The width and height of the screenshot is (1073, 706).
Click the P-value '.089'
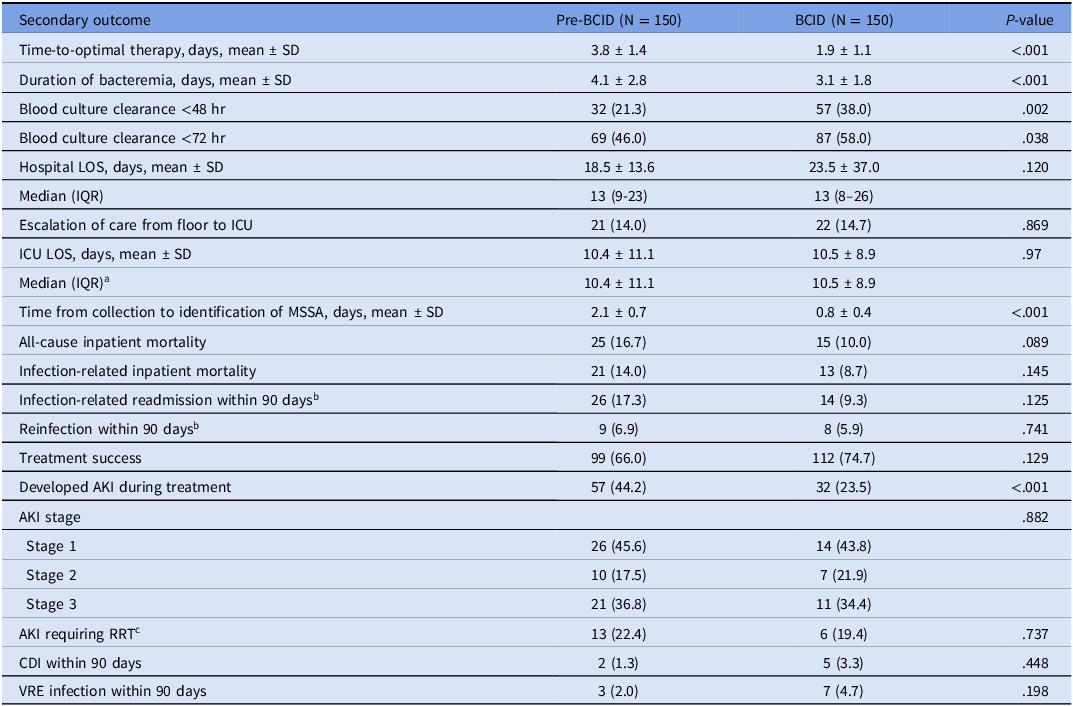pos(1036,341)
